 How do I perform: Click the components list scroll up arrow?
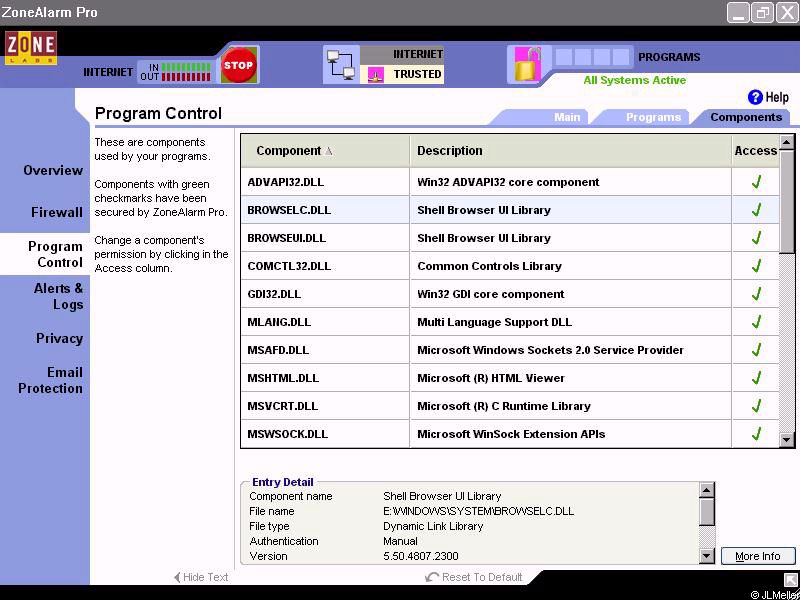point(787,142)
